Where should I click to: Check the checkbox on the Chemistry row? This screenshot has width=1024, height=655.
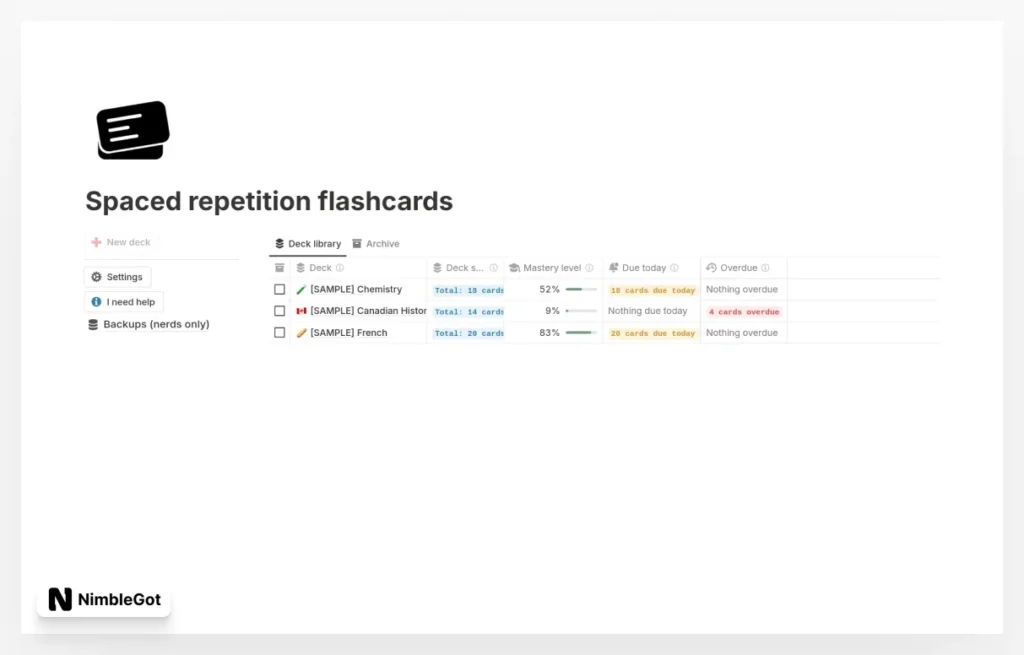279,289
